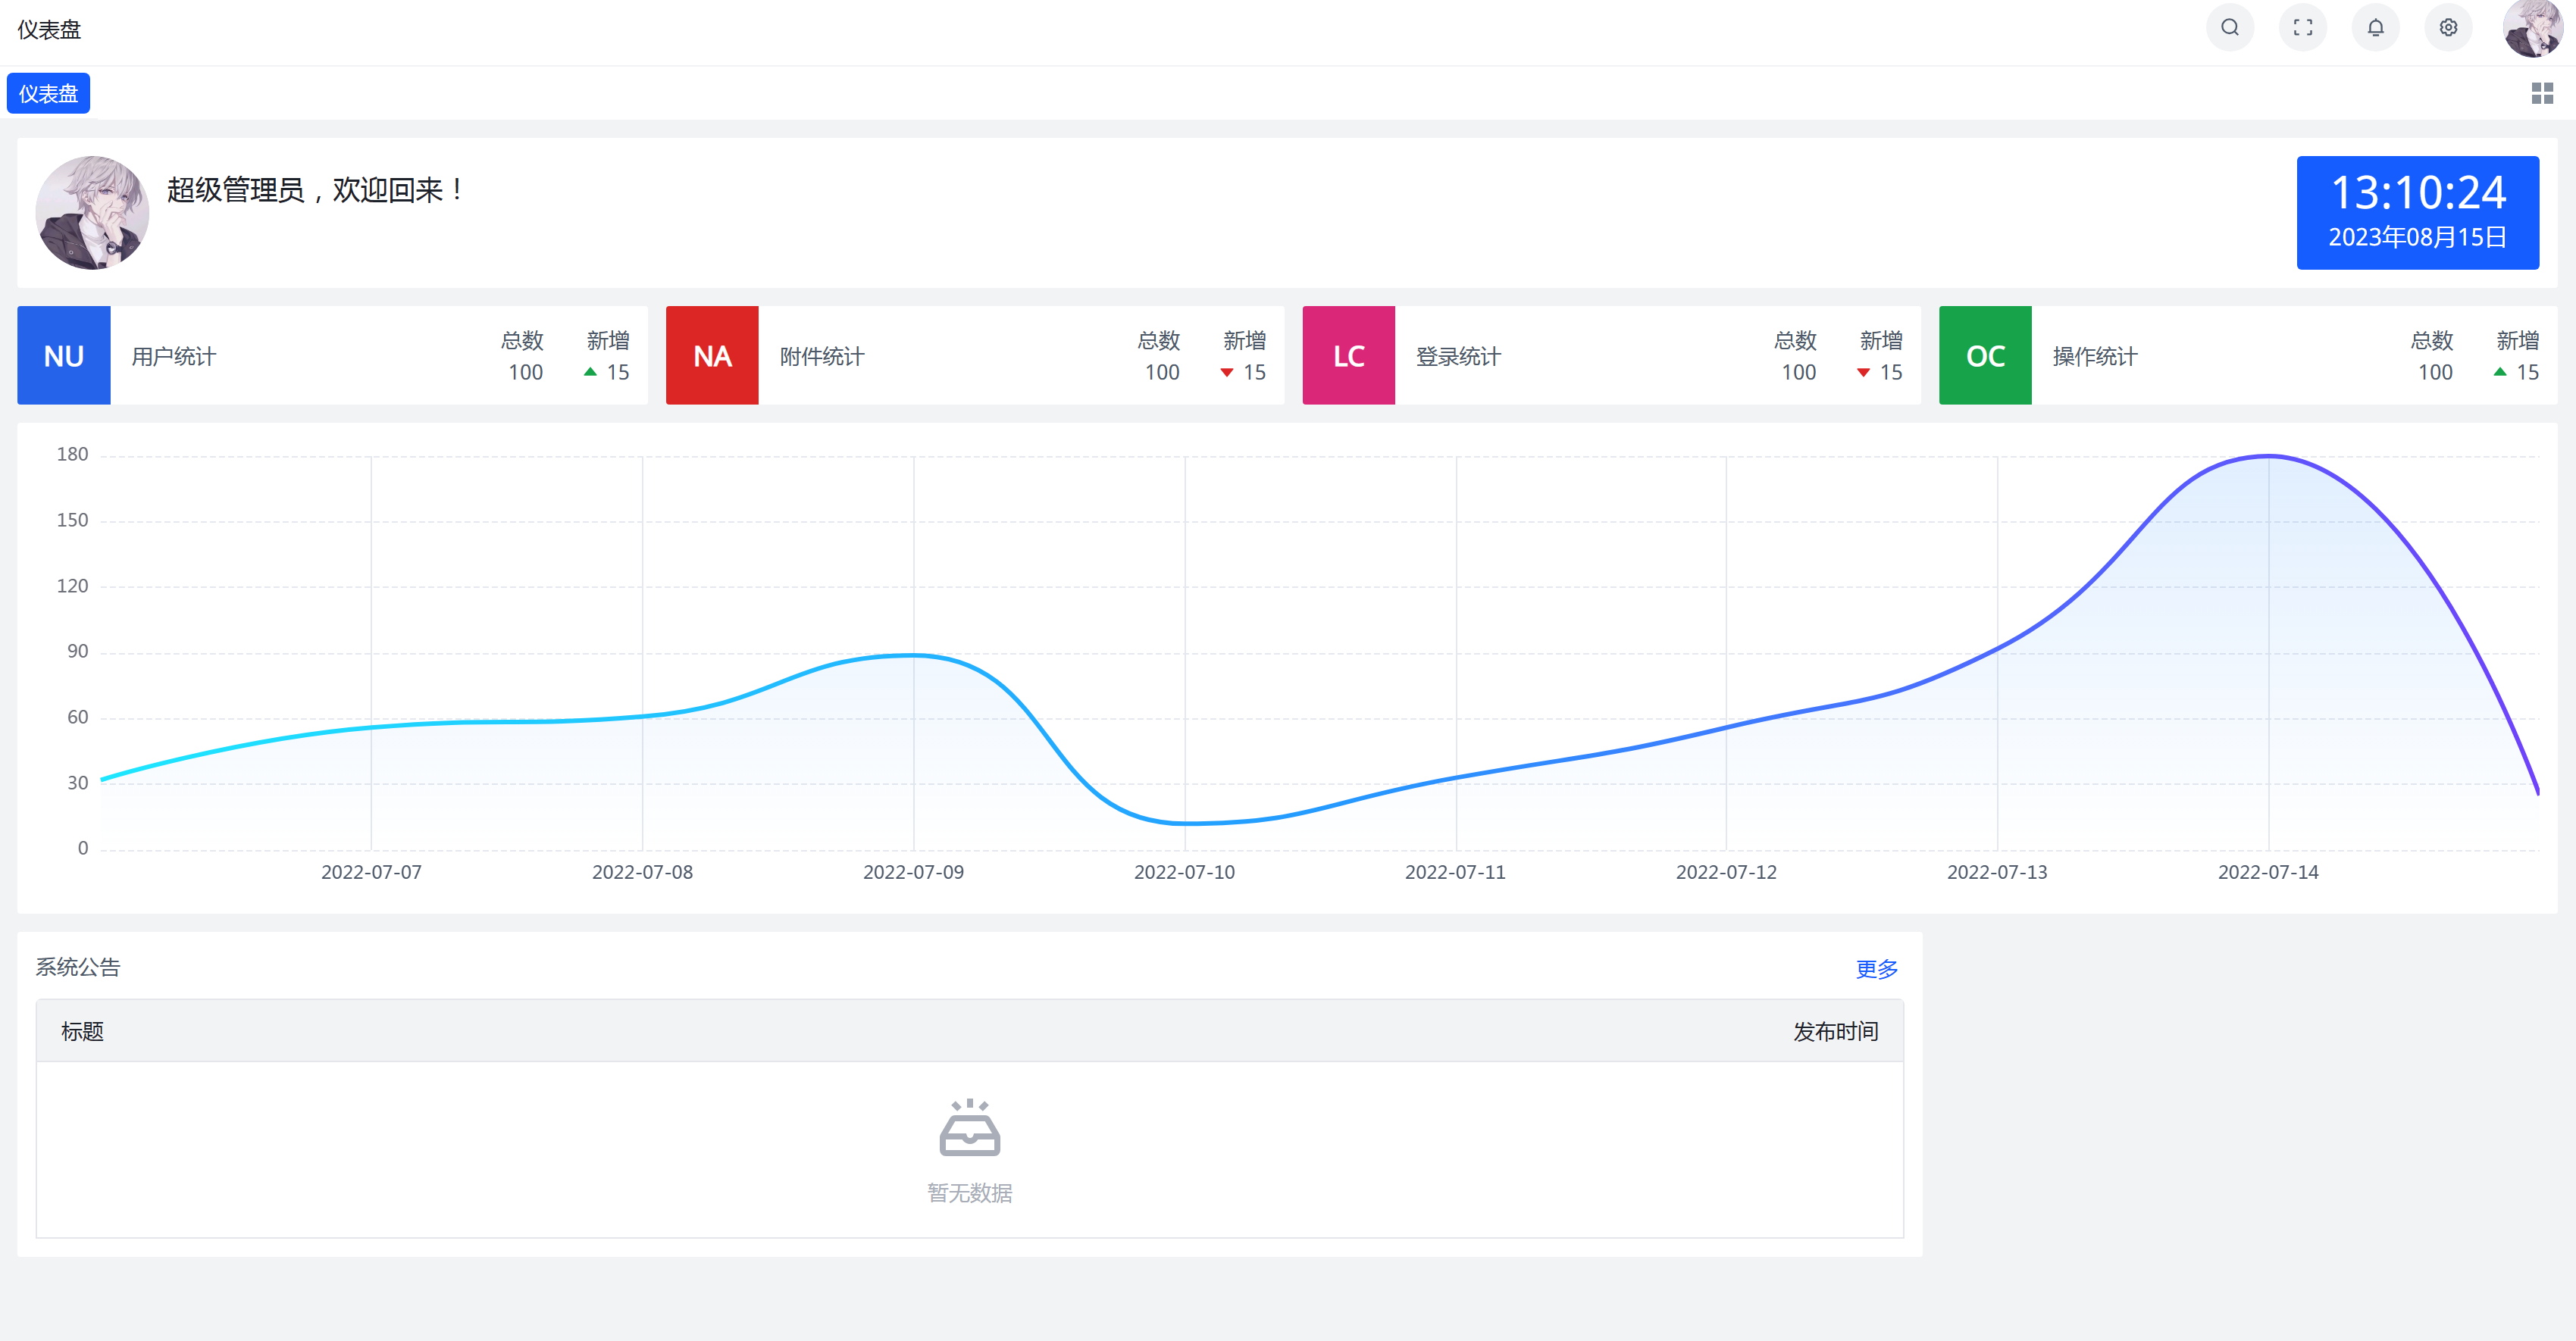Click chart point at 2022-07-09
Viewport: 2576px width, 1341px height.
click(x=913, y=655)
